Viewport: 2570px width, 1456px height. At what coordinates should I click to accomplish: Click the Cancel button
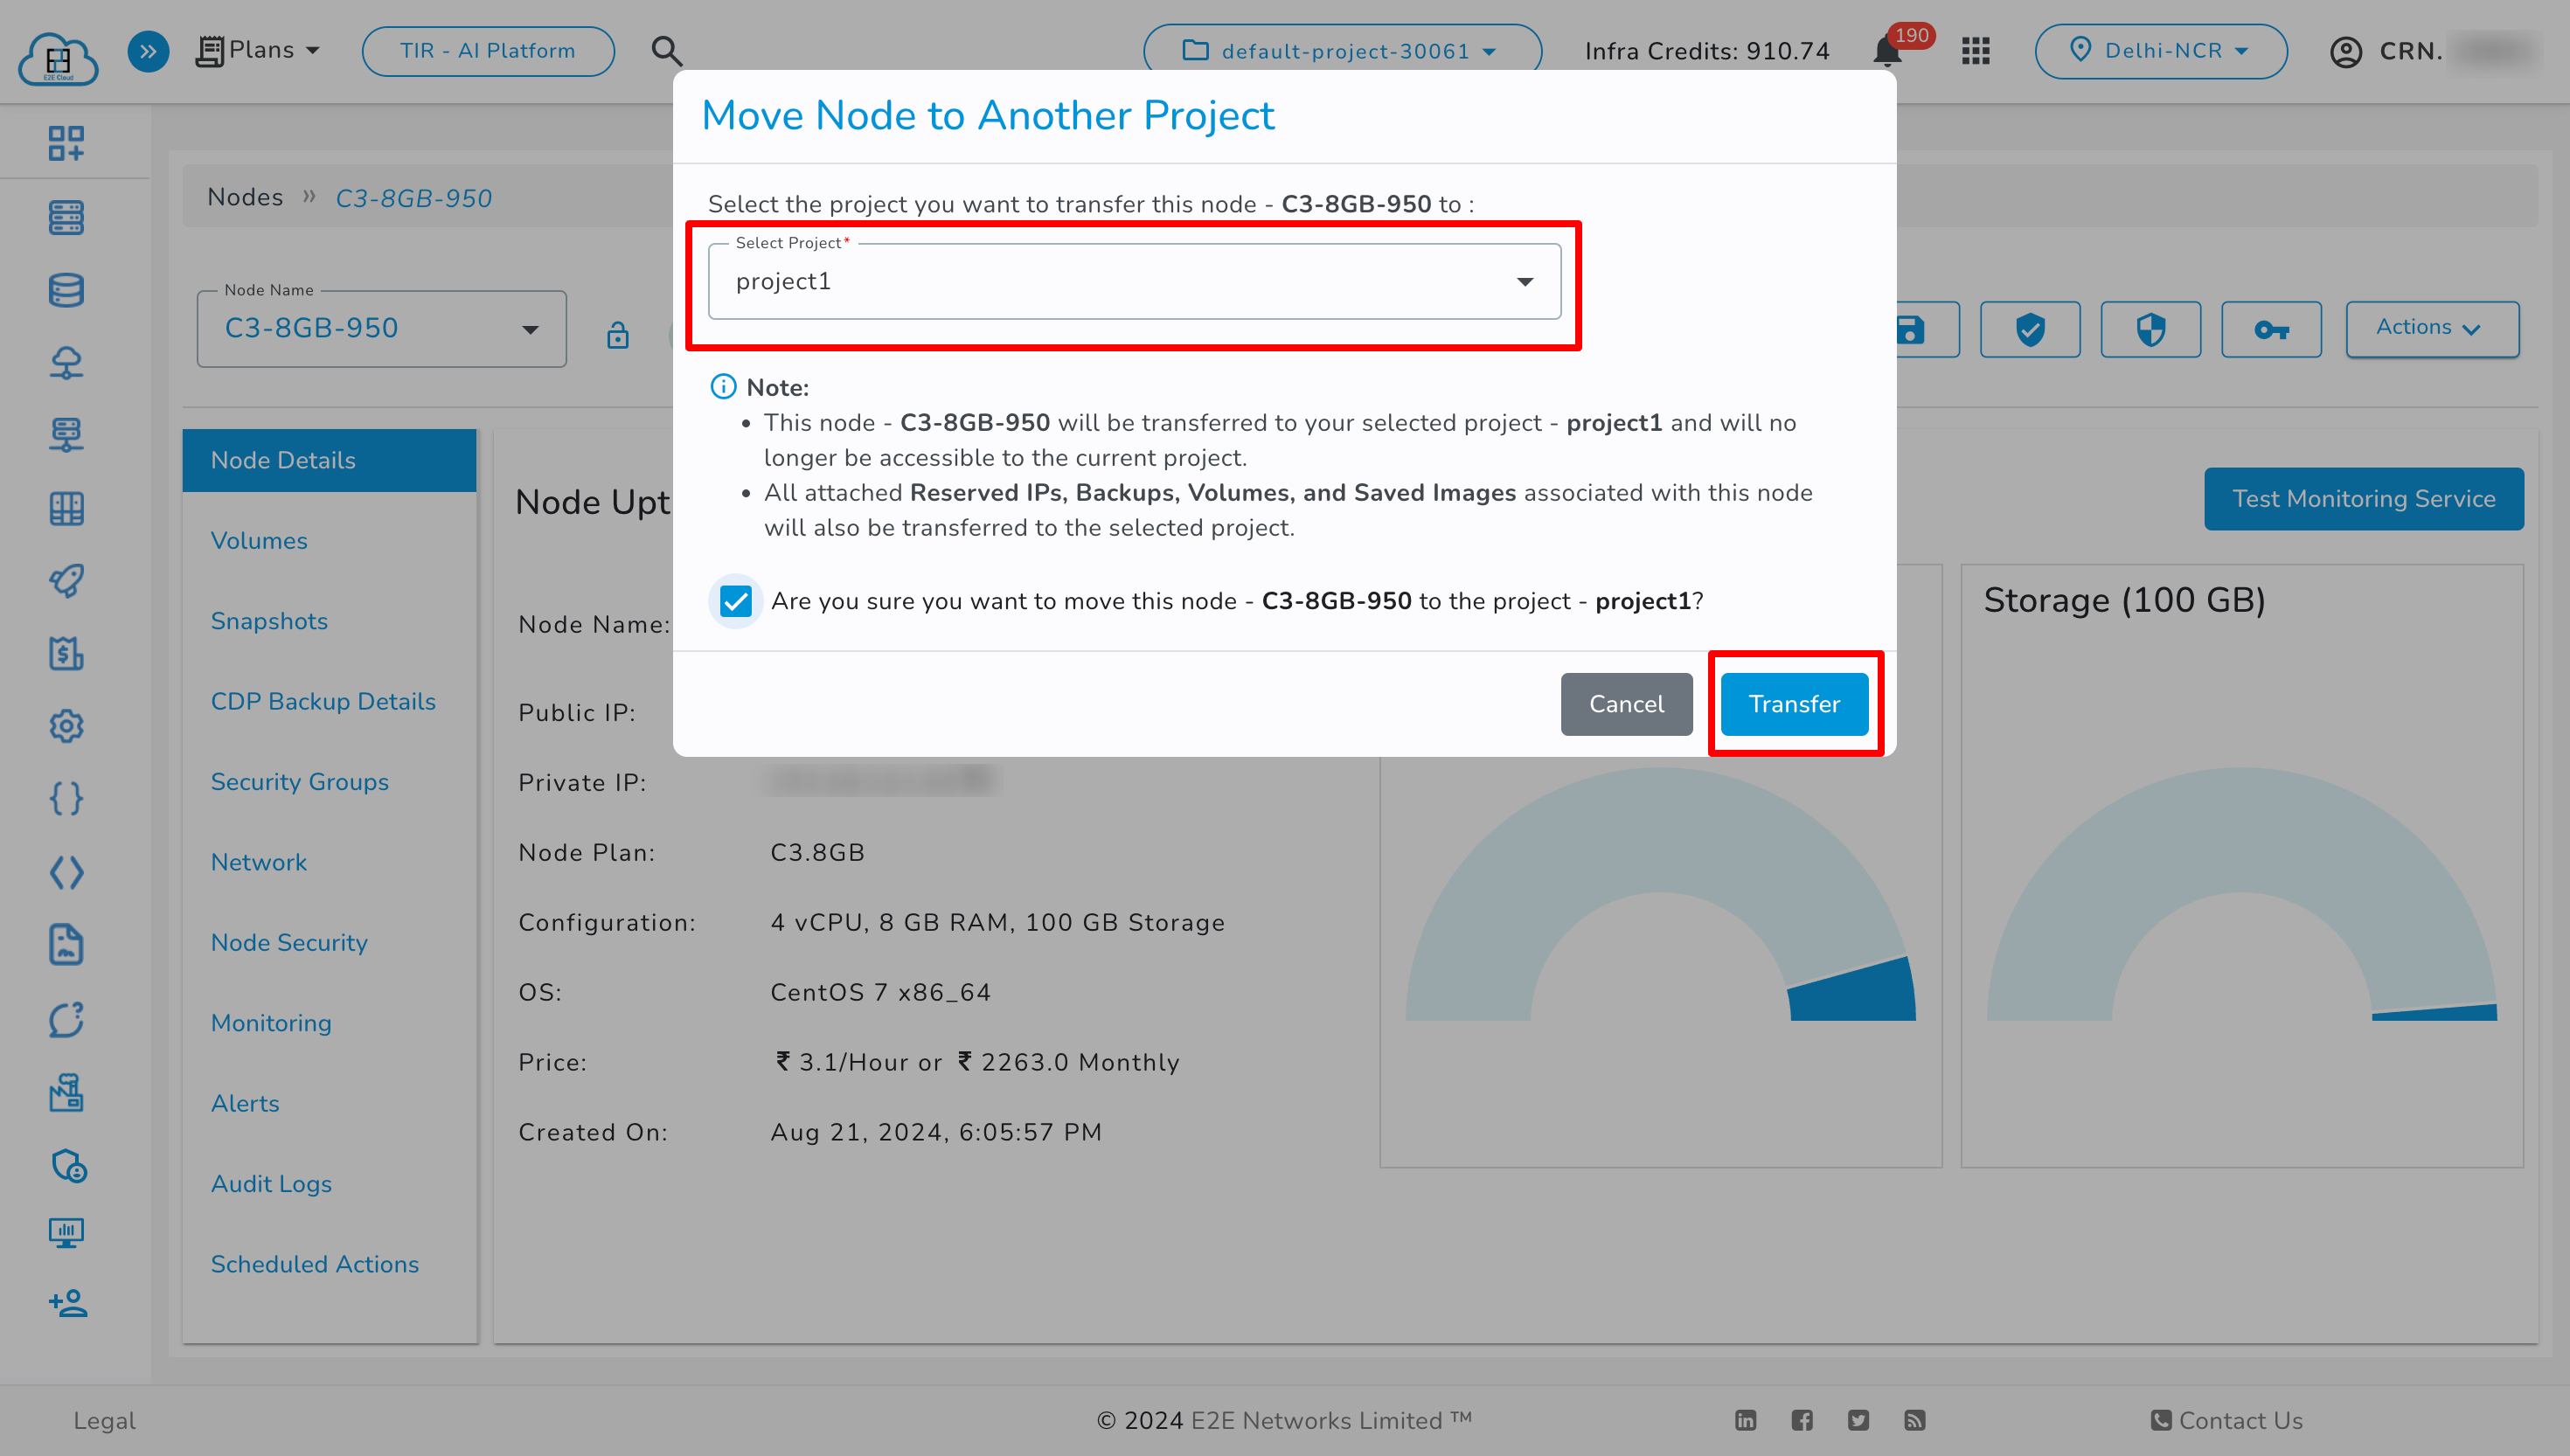pos(1626,703)
